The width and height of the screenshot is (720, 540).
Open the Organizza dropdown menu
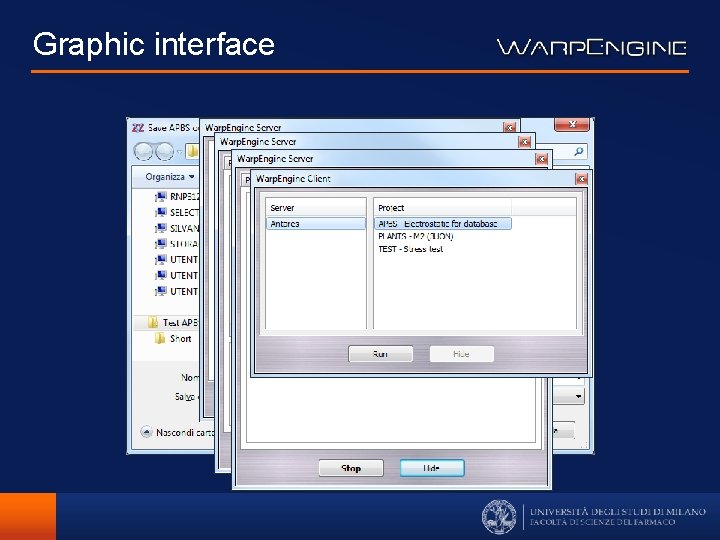169,177
